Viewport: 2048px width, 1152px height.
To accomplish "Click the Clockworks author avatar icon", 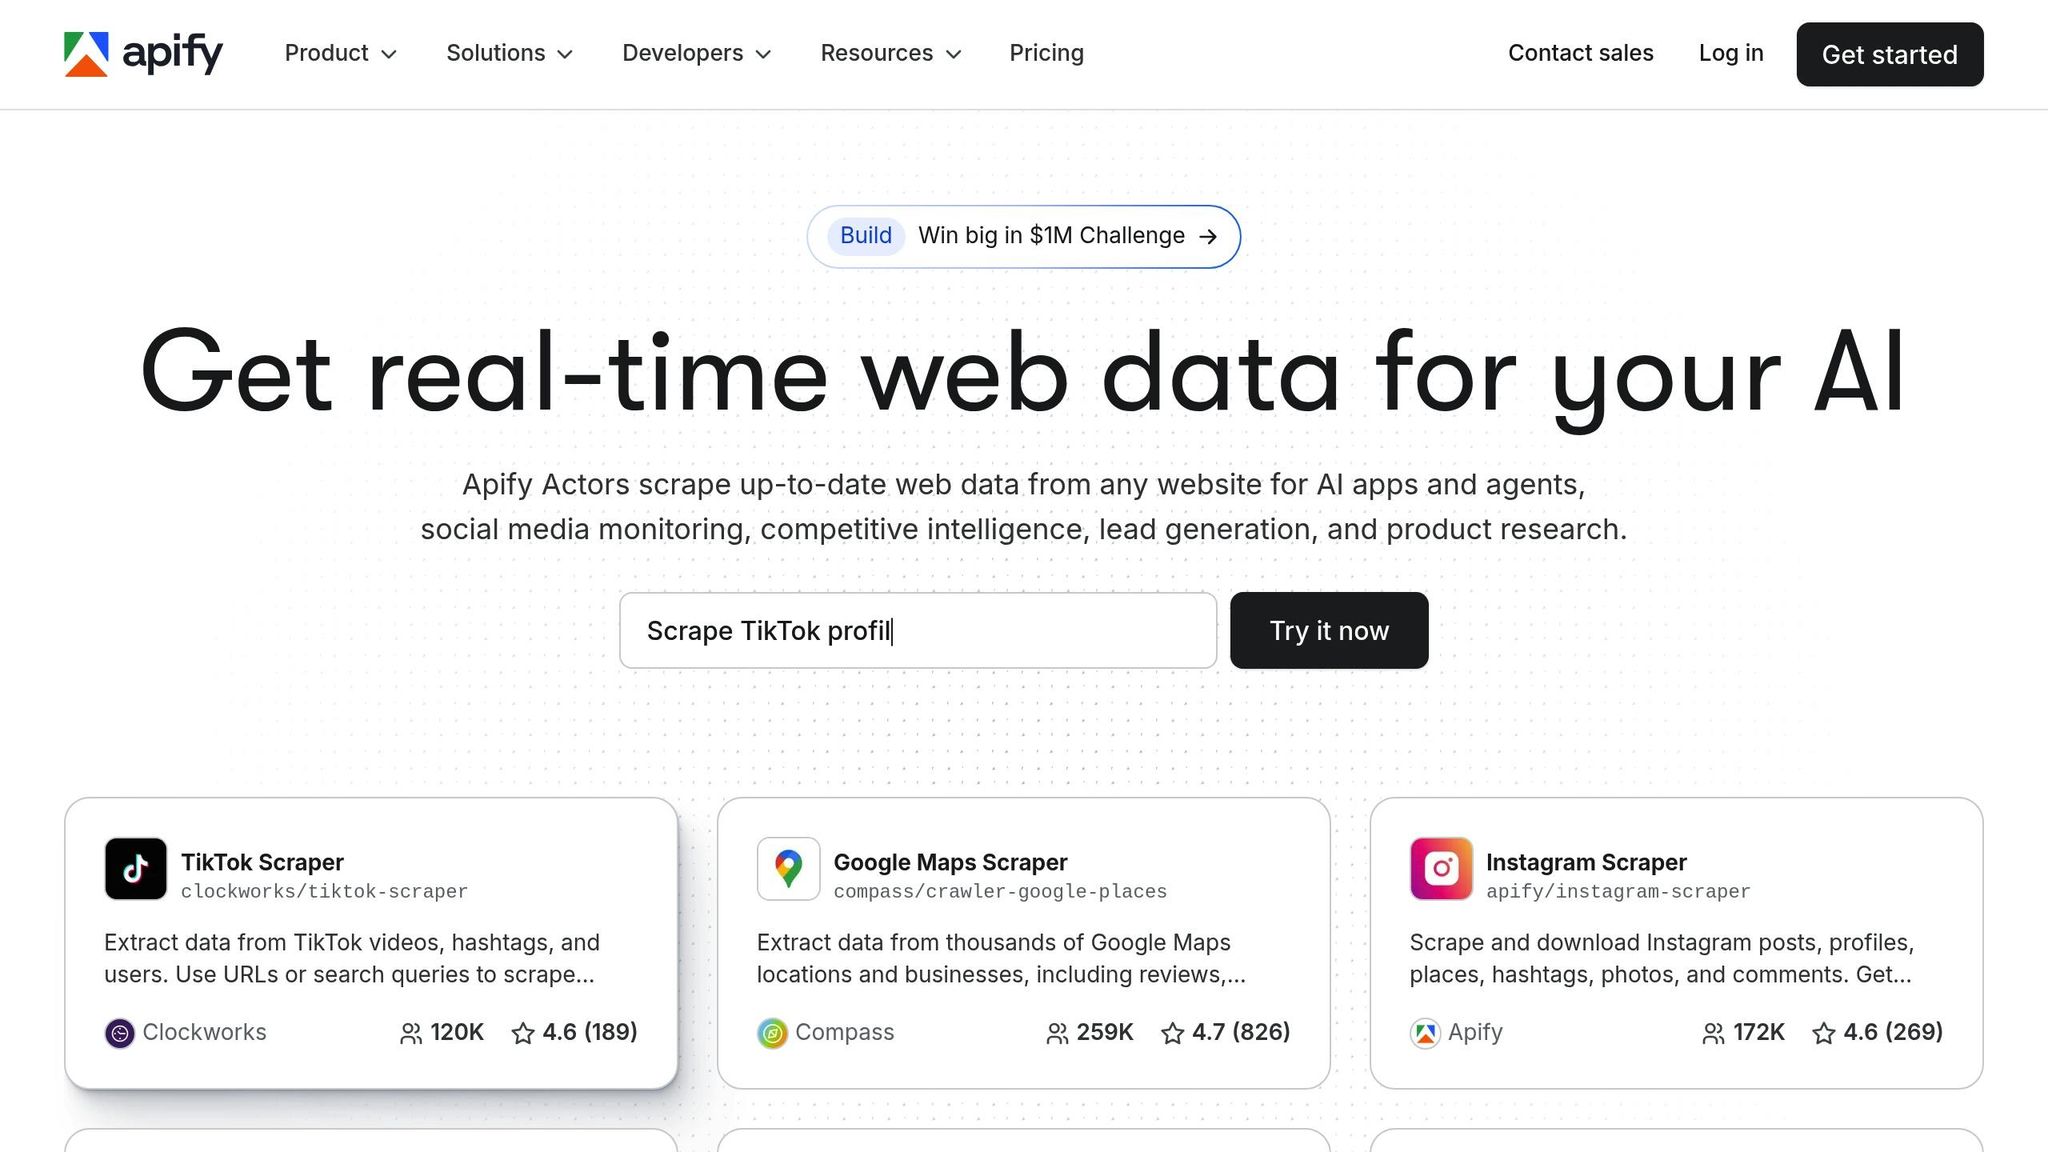I will coord(120,1033).
